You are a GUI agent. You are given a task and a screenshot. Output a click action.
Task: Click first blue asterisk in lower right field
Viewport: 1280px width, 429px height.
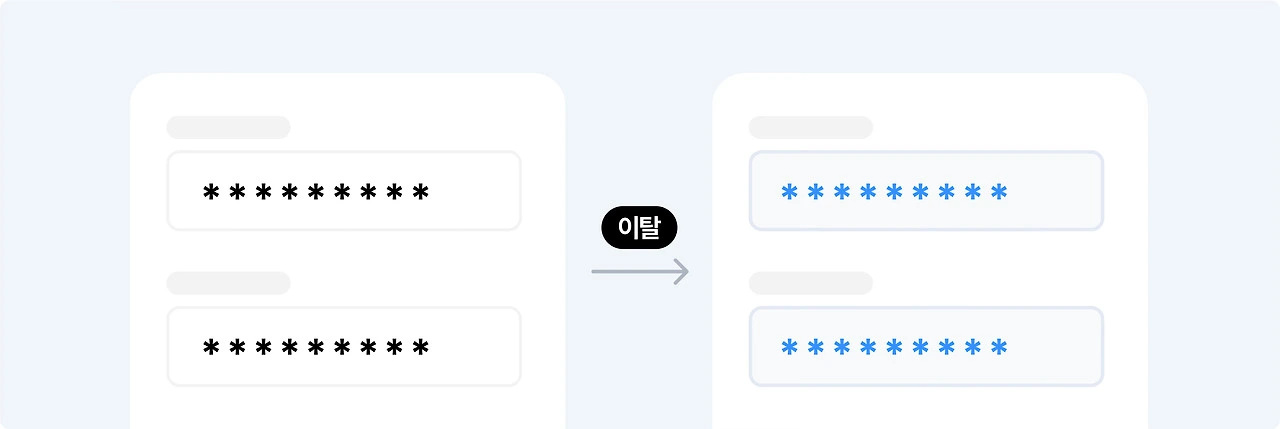[789, 347]
